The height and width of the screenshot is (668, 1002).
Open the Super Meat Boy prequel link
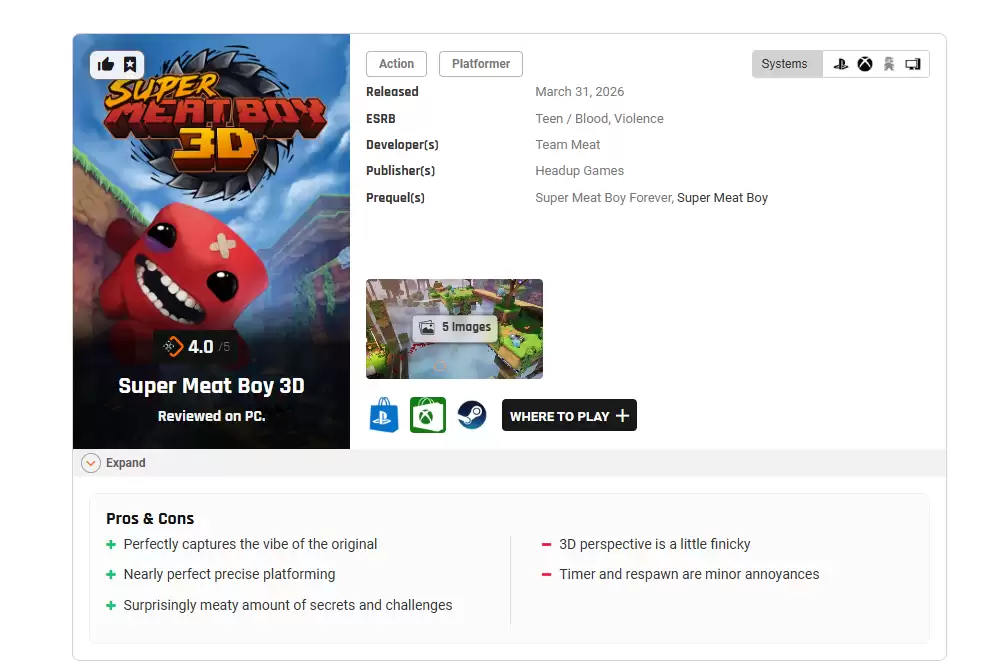click(722, 198)
